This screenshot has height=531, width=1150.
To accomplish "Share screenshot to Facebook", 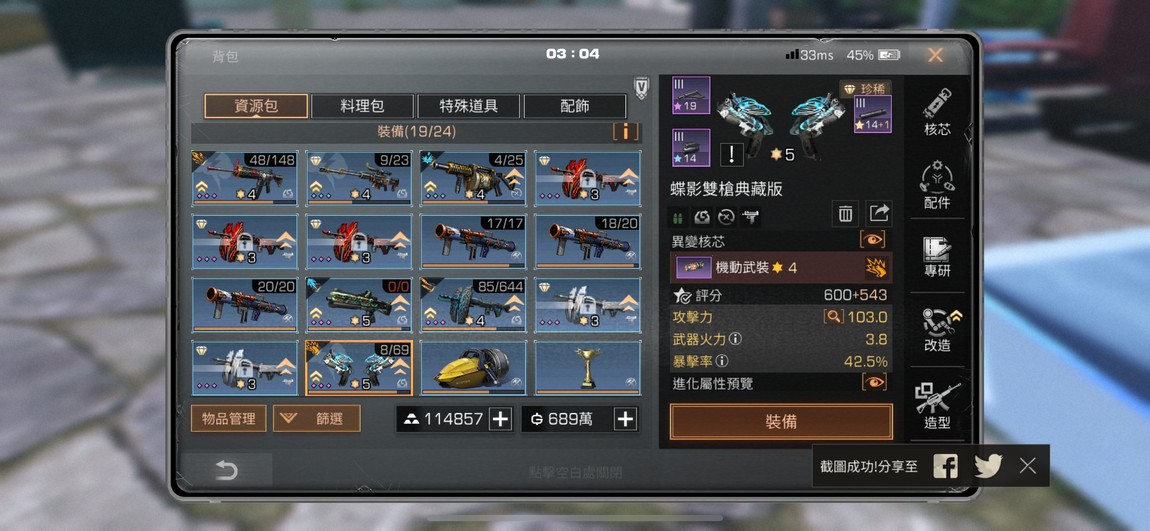I will tap(945, 466).
